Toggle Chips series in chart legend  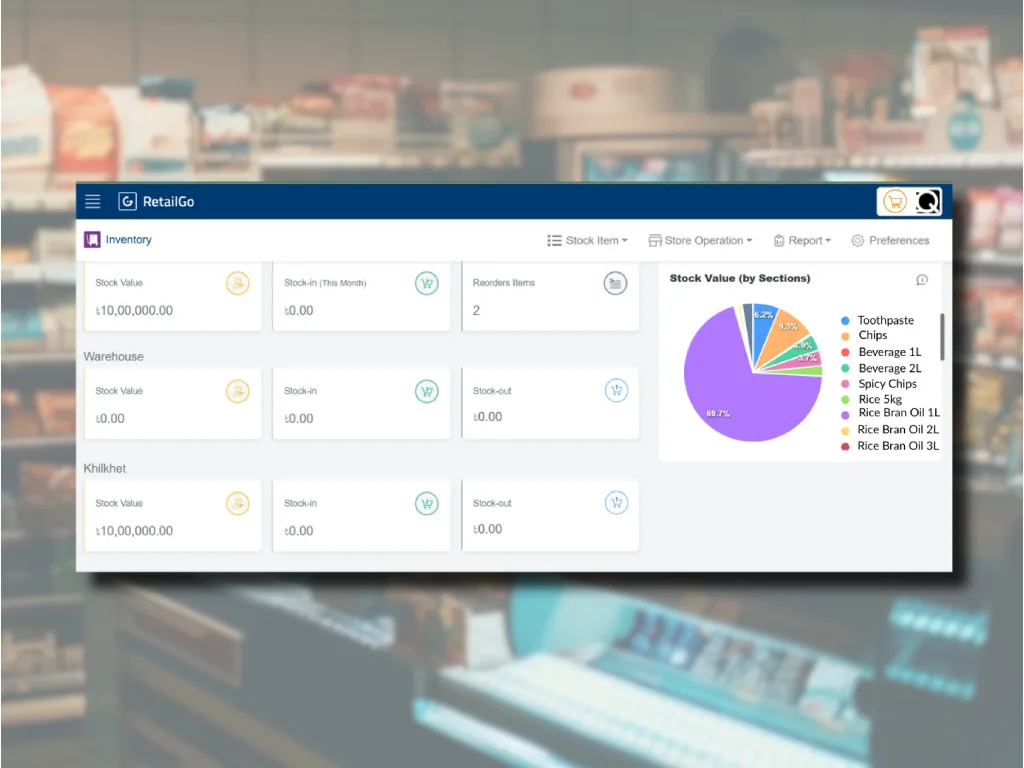[x=872, y=336]
